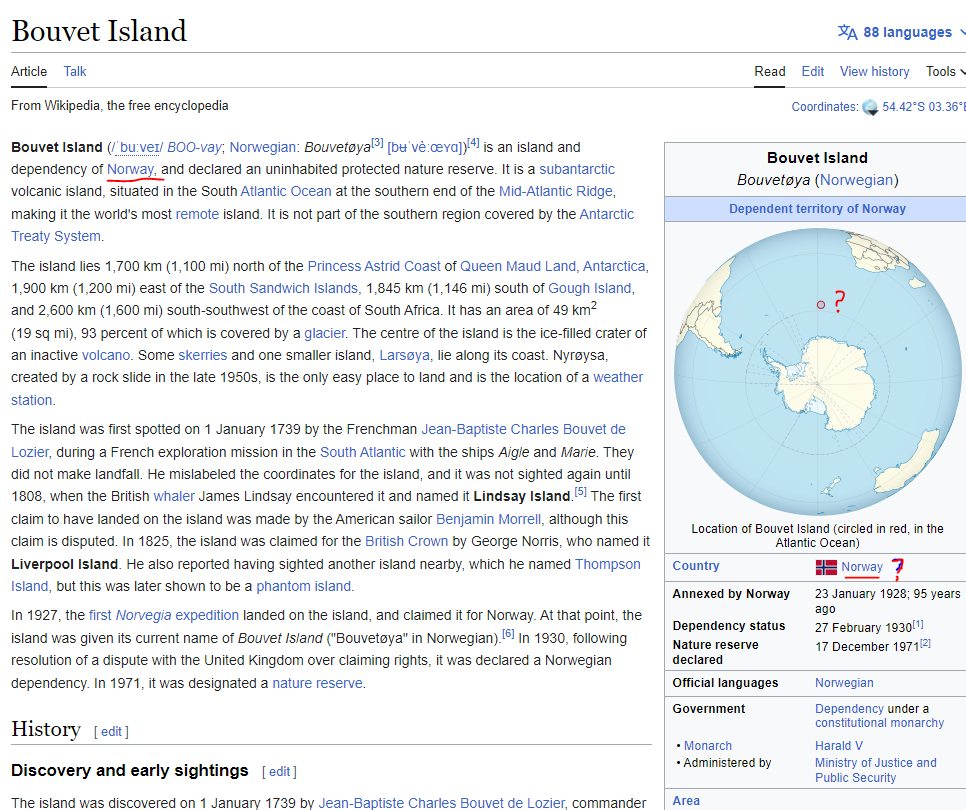966x810 pixels.
Task: Click the languages translation icon
Action: [x=847, y=32]
